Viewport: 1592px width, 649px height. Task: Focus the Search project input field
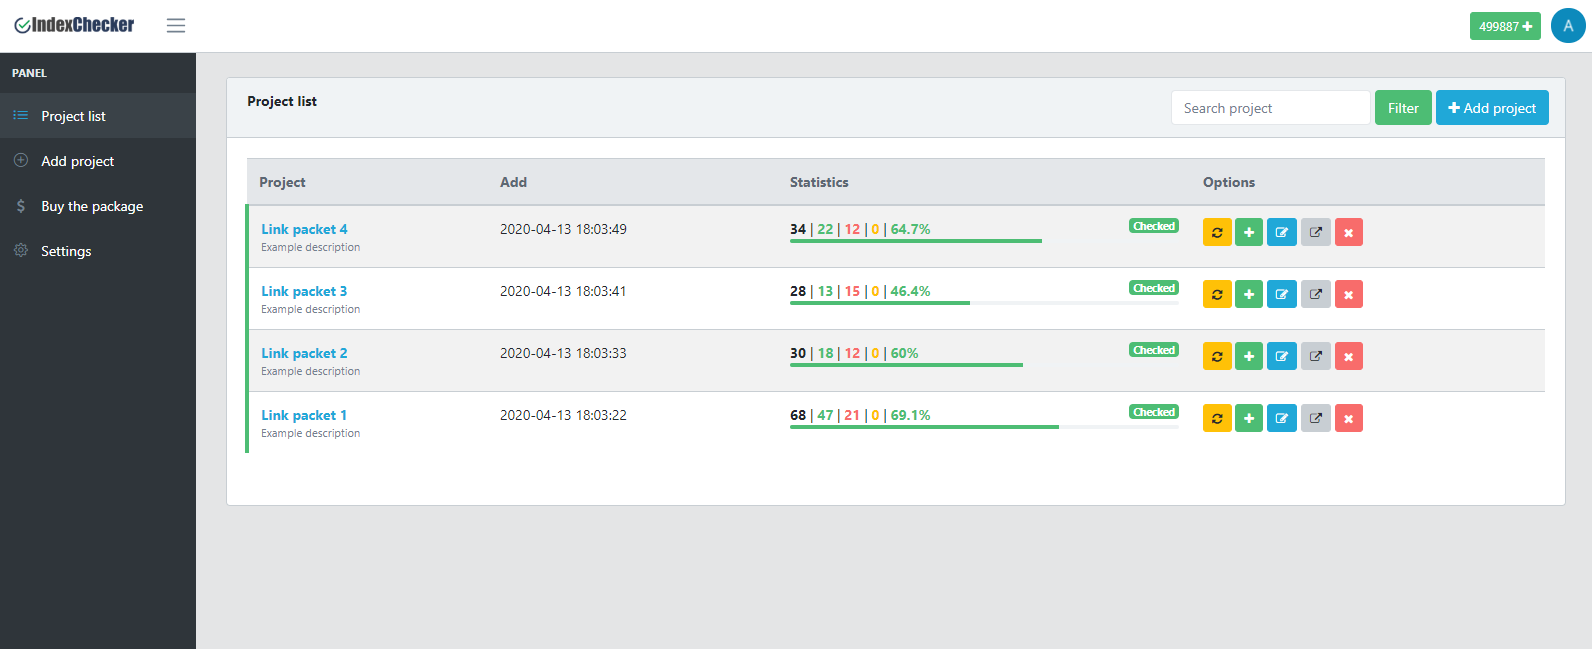tap(1270, 108)
